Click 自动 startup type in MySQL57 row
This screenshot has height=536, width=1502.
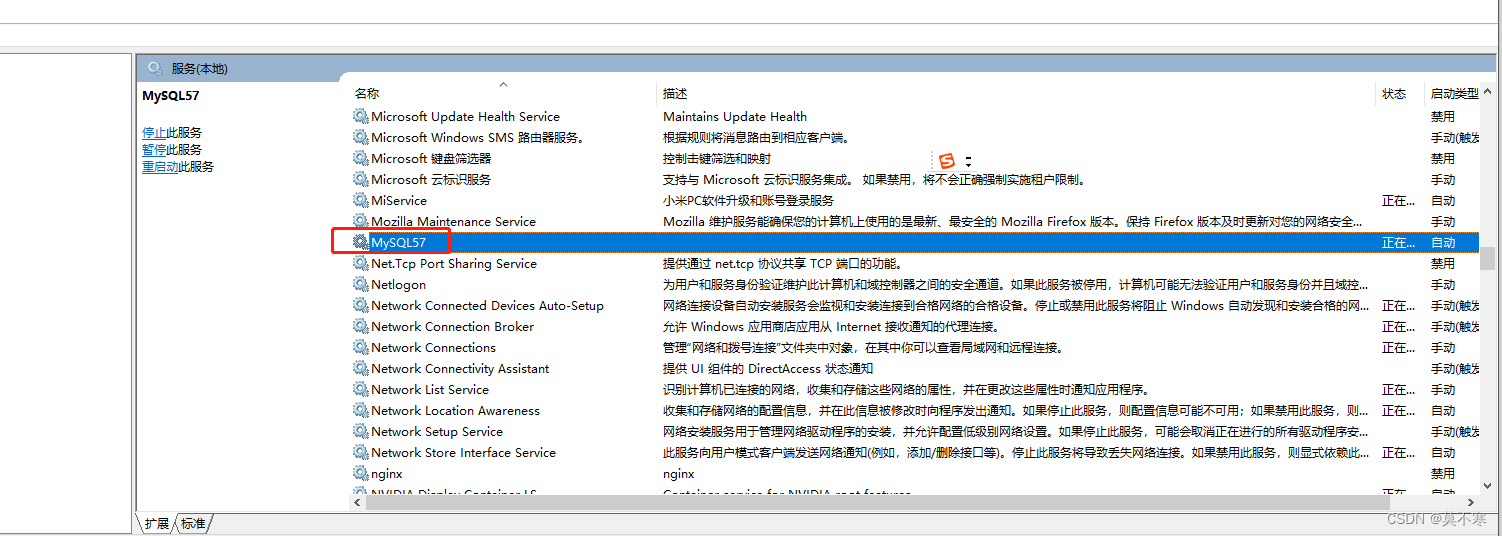tap(1443, 242)
